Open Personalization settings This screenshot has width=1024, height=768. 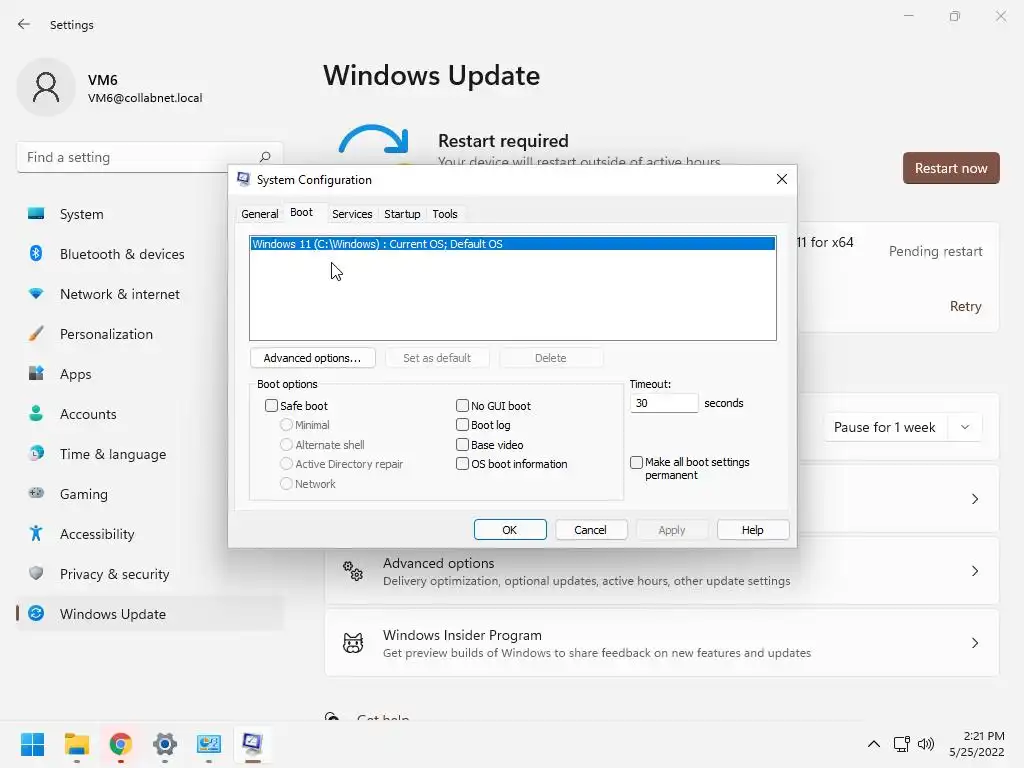pos(150,334)
